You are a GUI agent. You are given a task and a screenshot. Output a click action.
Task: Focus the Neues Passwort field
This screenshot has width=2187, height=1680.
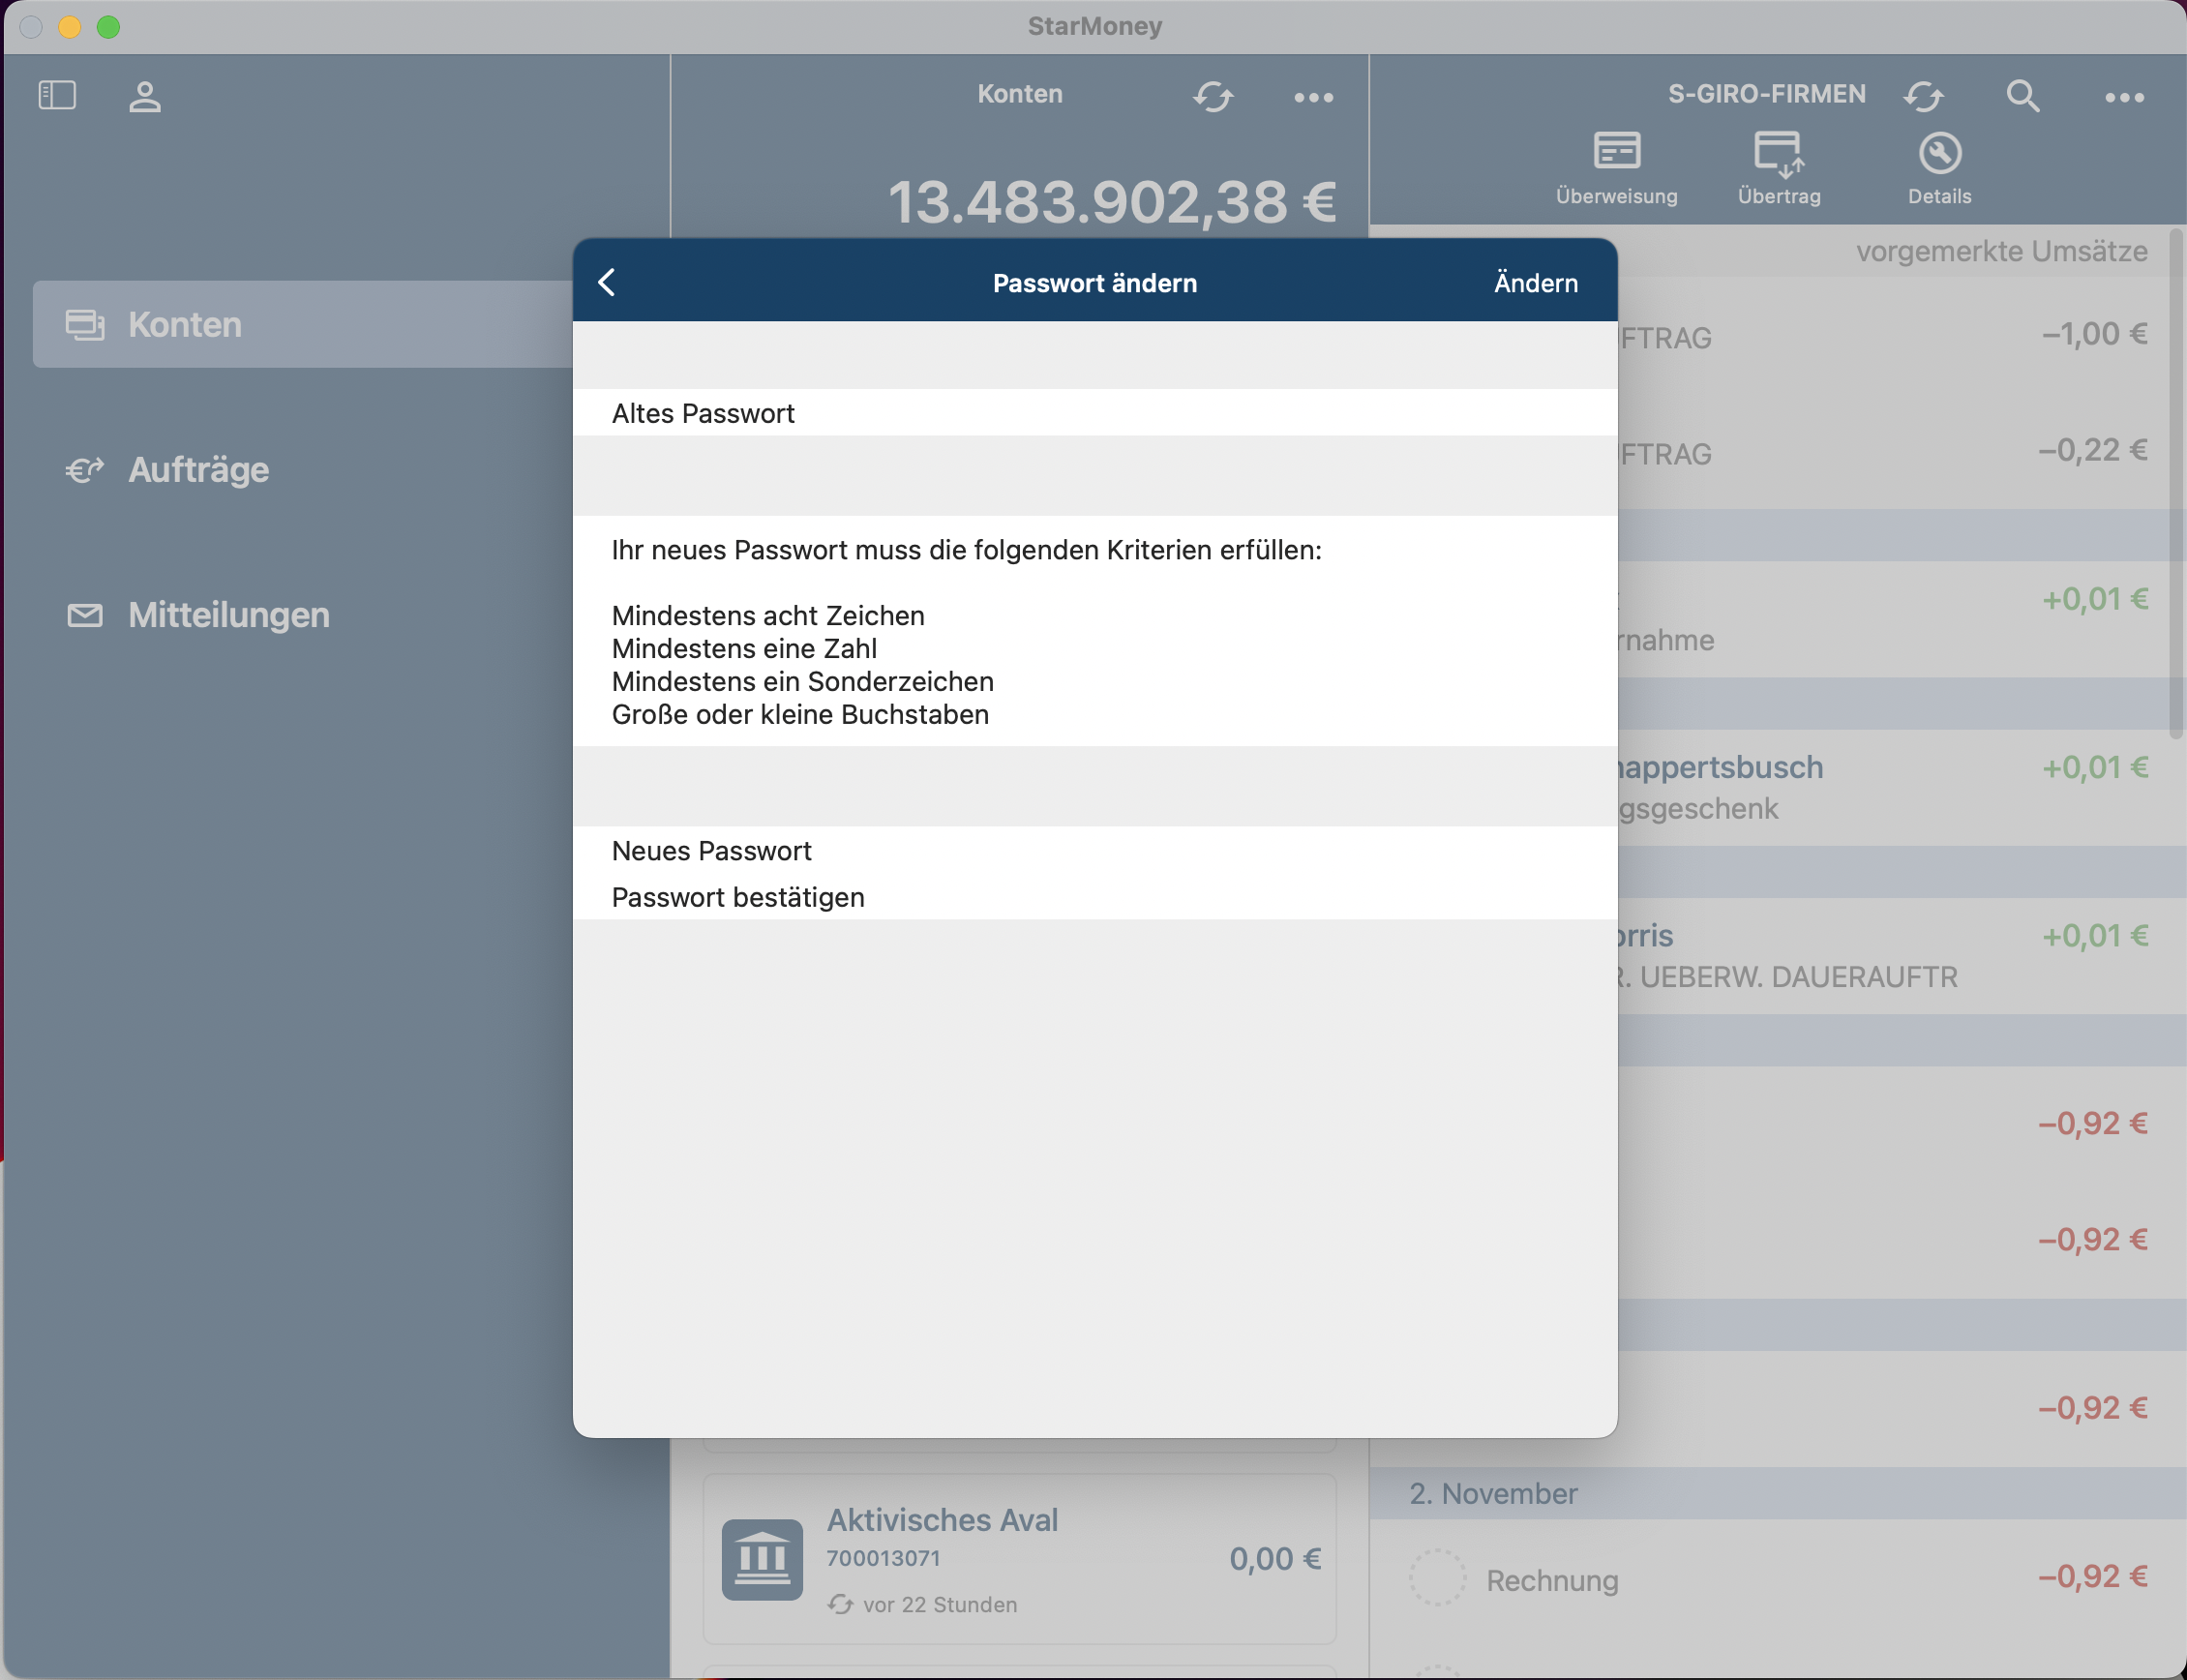point(1095,850)
